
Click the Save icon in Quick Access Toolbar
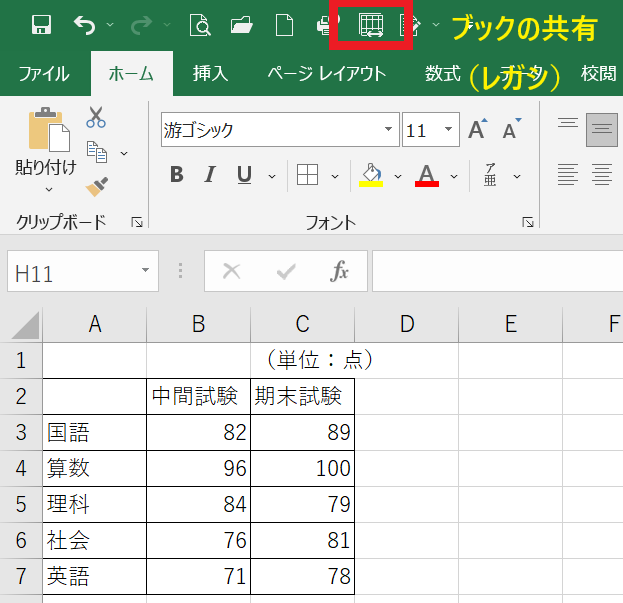41,25
